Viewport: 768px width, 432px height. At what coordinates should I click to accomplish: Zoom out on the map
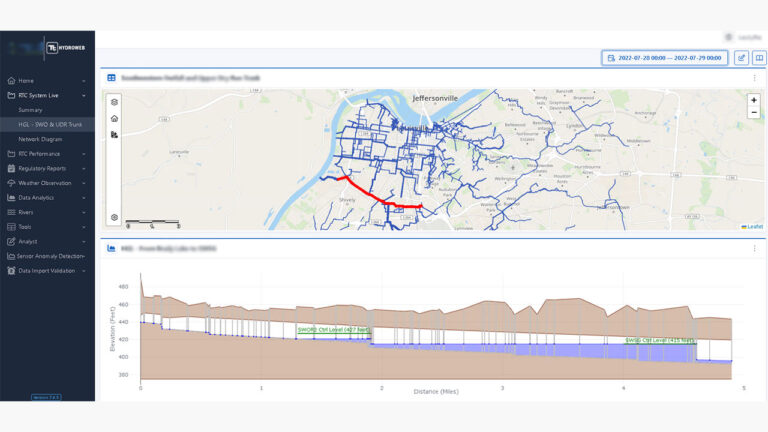point(754,112)
